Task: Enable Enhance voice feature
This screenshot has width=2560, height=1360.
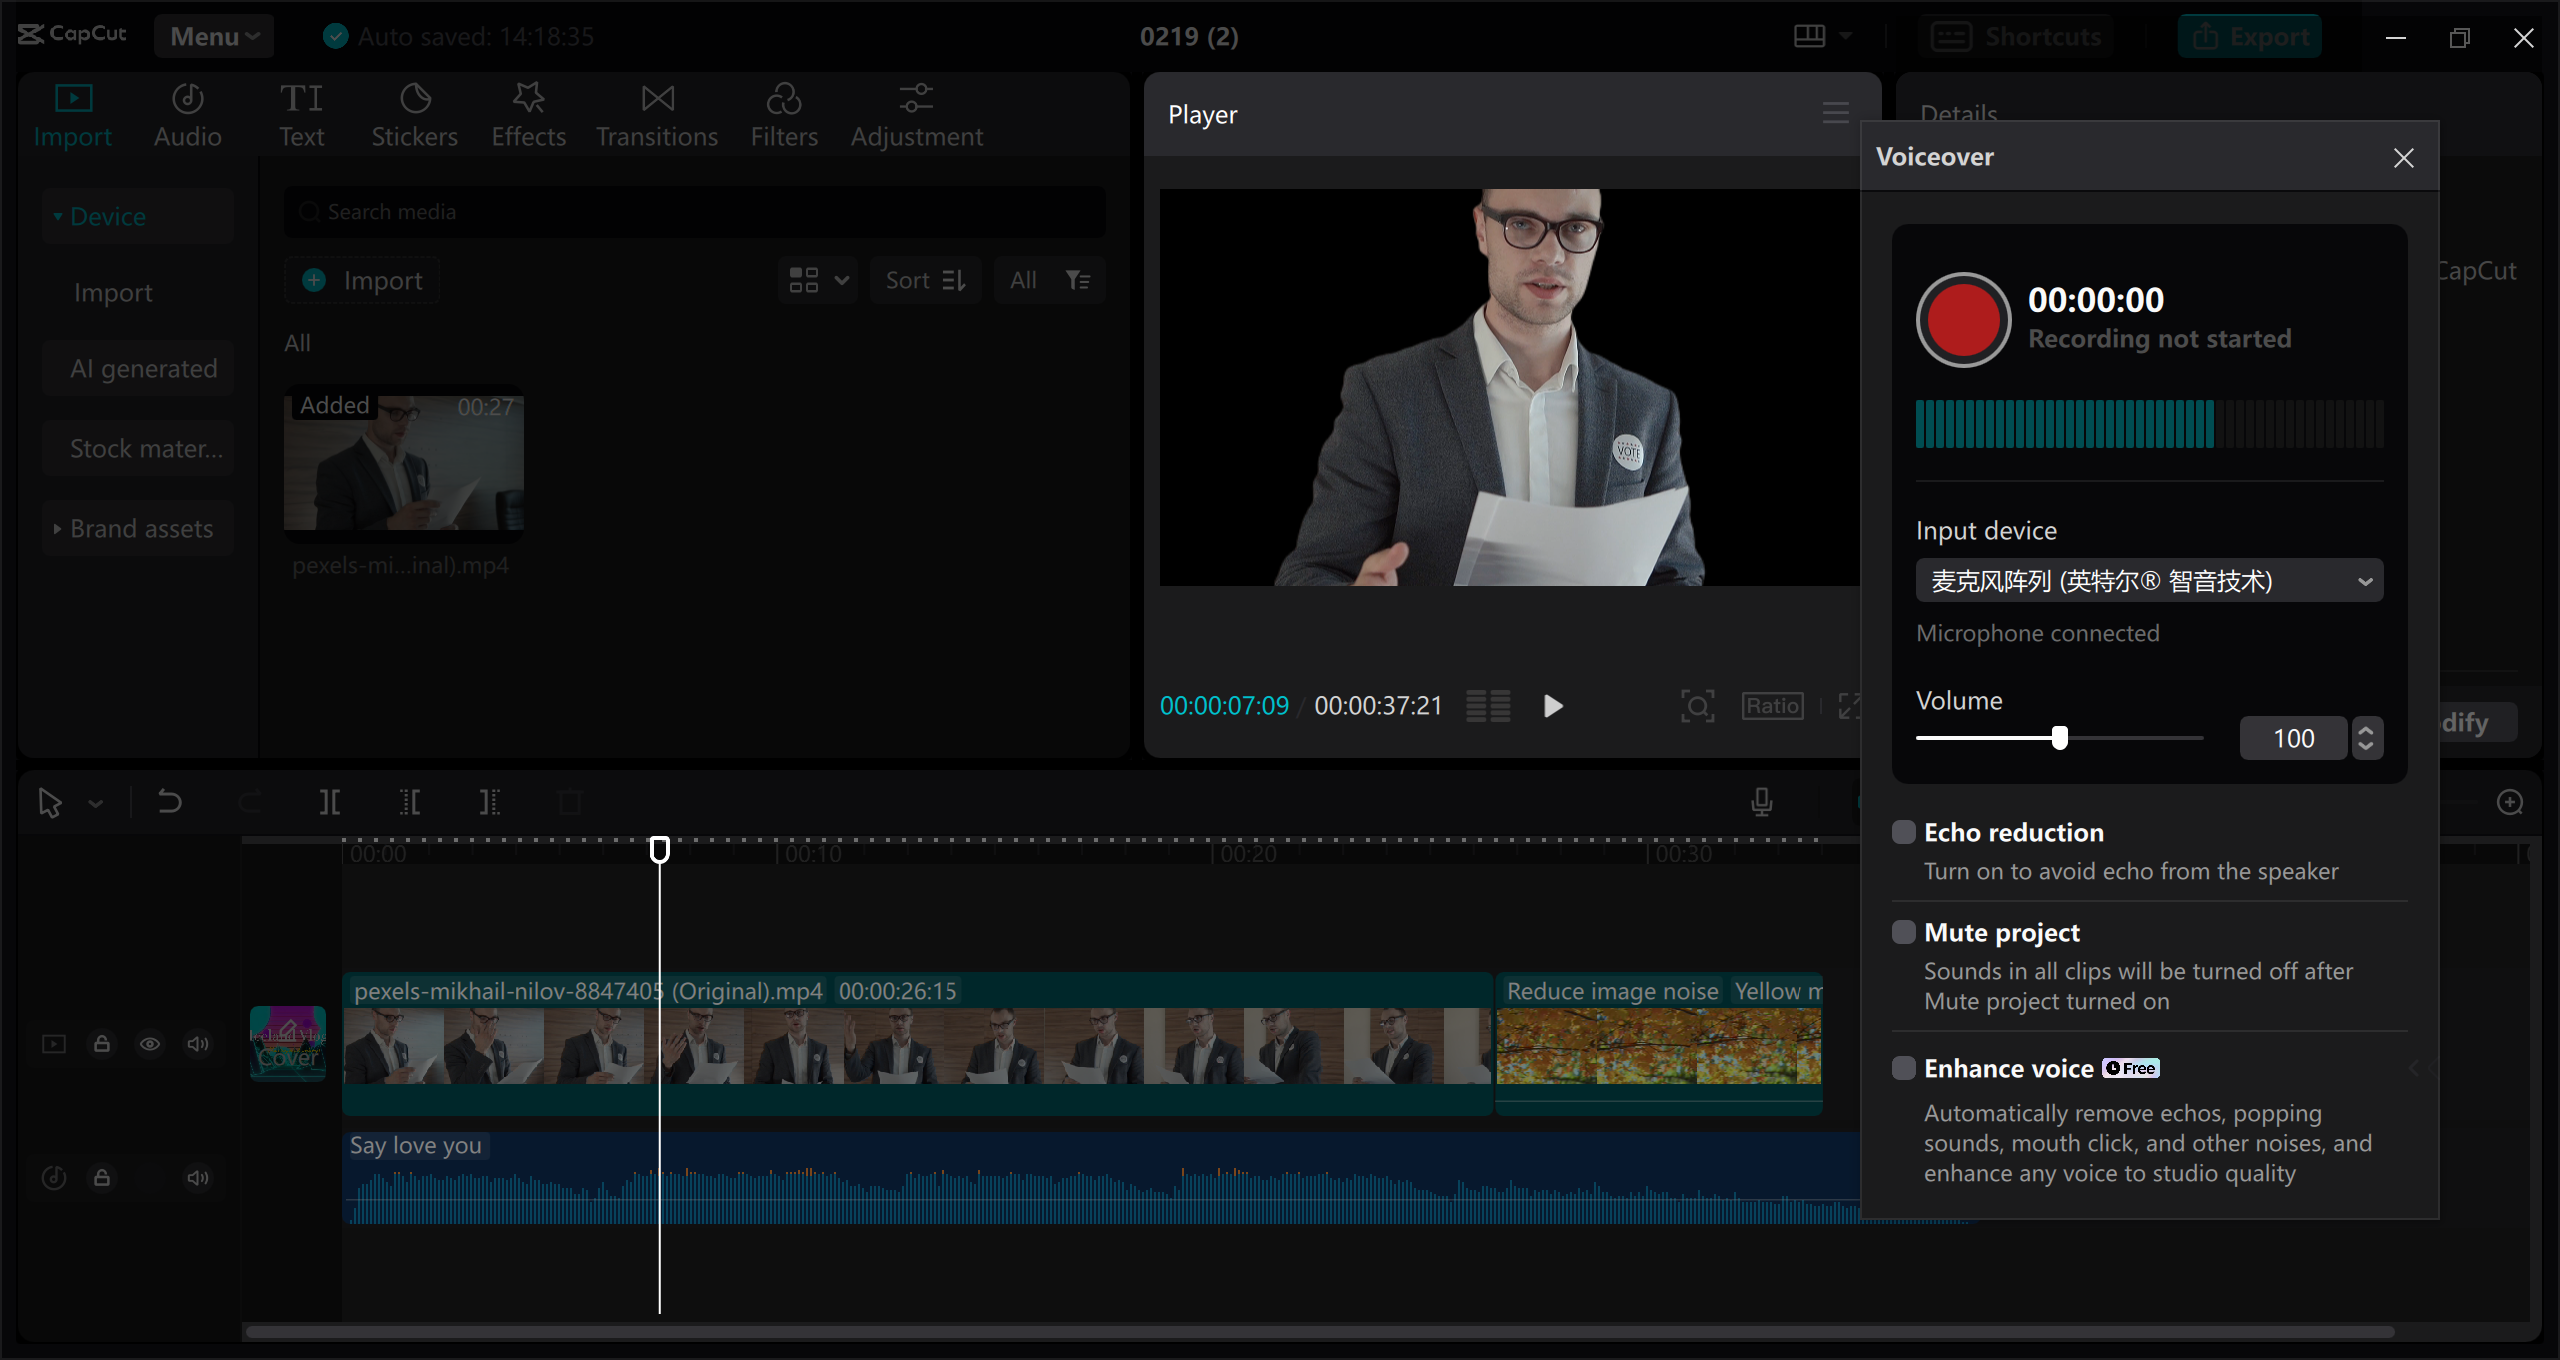Action: (x=1900, y=1067)
